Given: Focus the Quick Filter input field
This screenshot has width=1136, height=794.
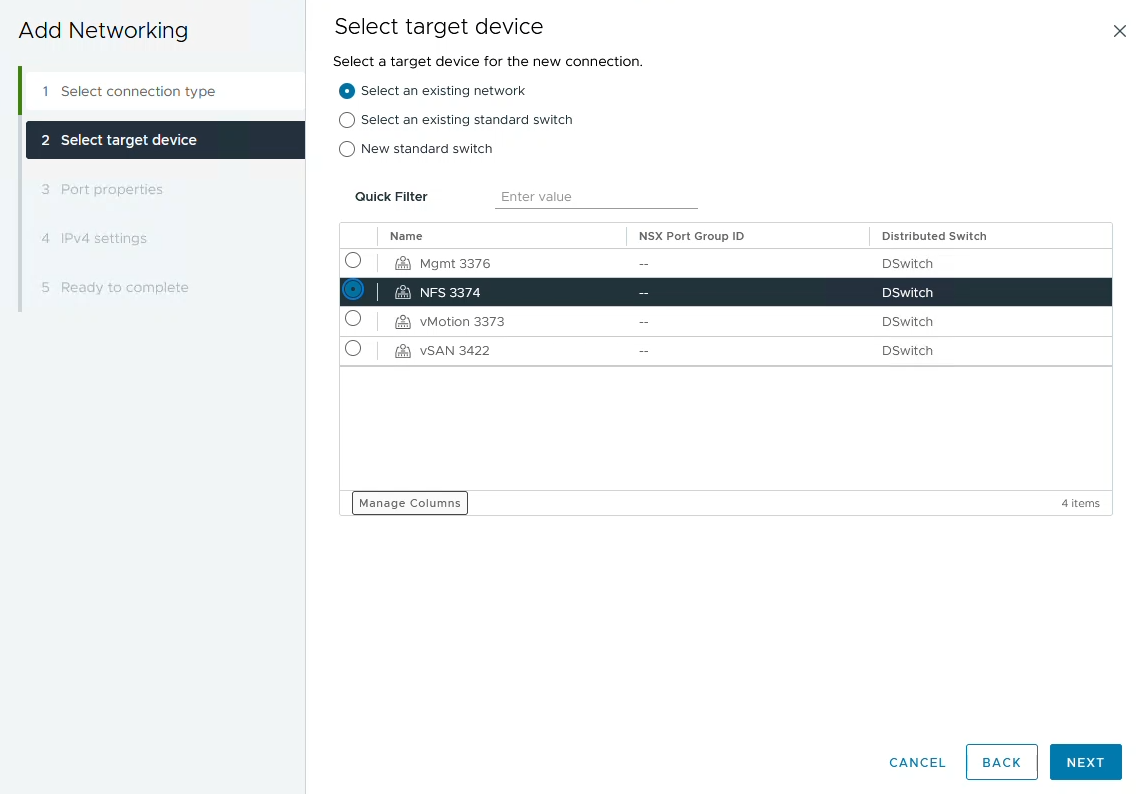Looking at the screenshot, I should 596,197.
